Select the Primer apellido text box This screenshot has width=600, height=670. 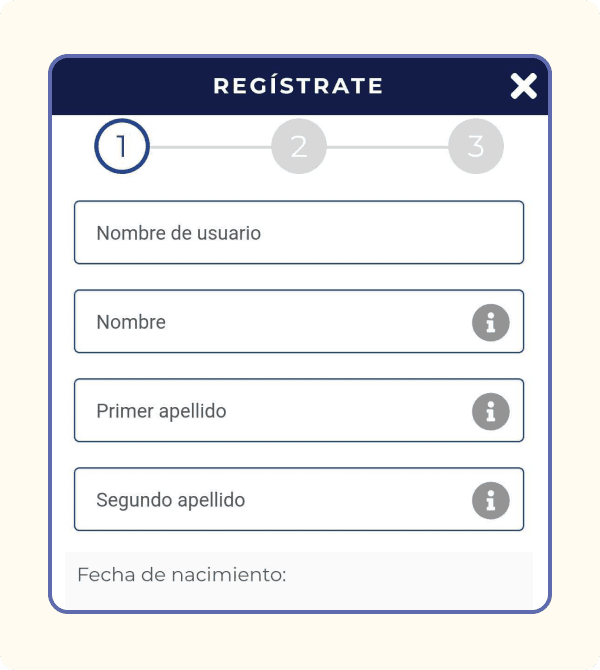[x=270, y=411]
